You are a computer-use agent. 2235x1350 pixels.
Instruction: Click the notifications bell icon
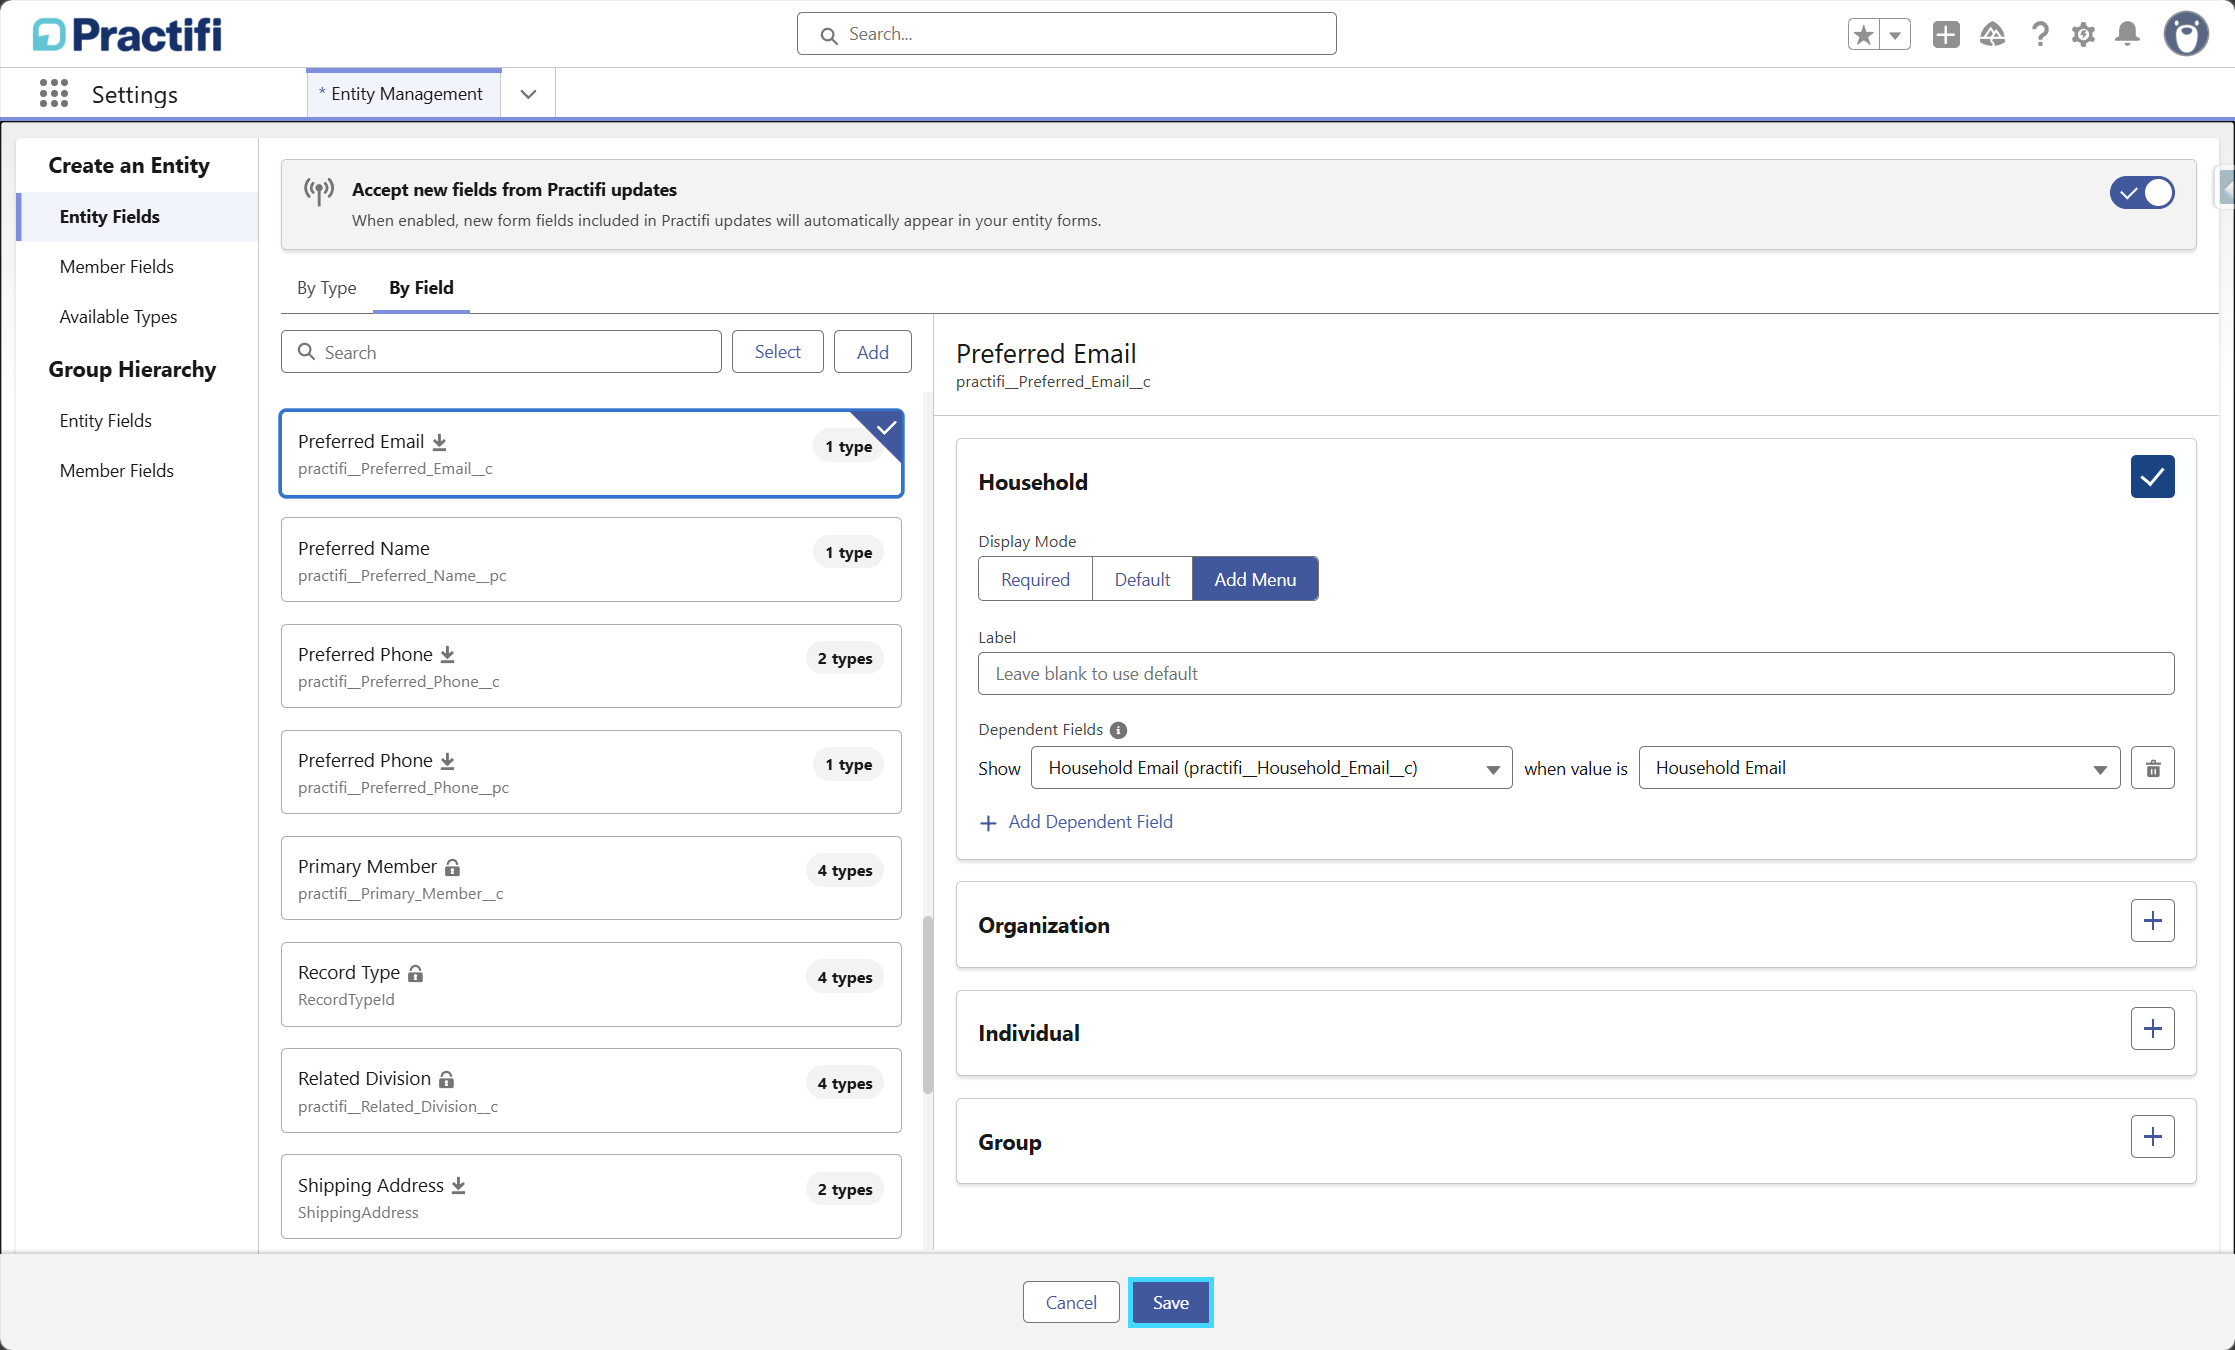pyautogui.click(x=2127, y=35)
